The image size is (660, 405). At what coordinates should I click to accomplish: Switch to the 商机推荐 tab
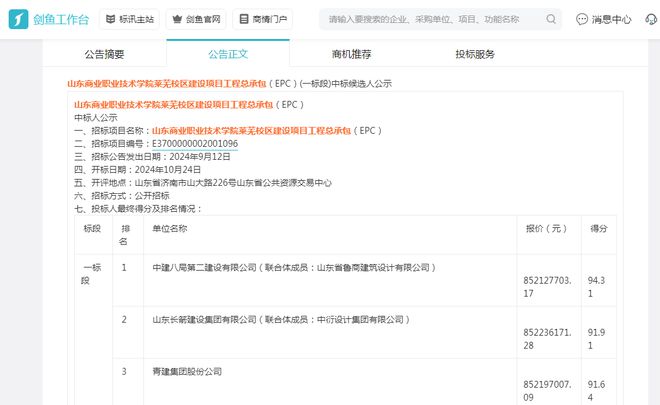[351, 54]
